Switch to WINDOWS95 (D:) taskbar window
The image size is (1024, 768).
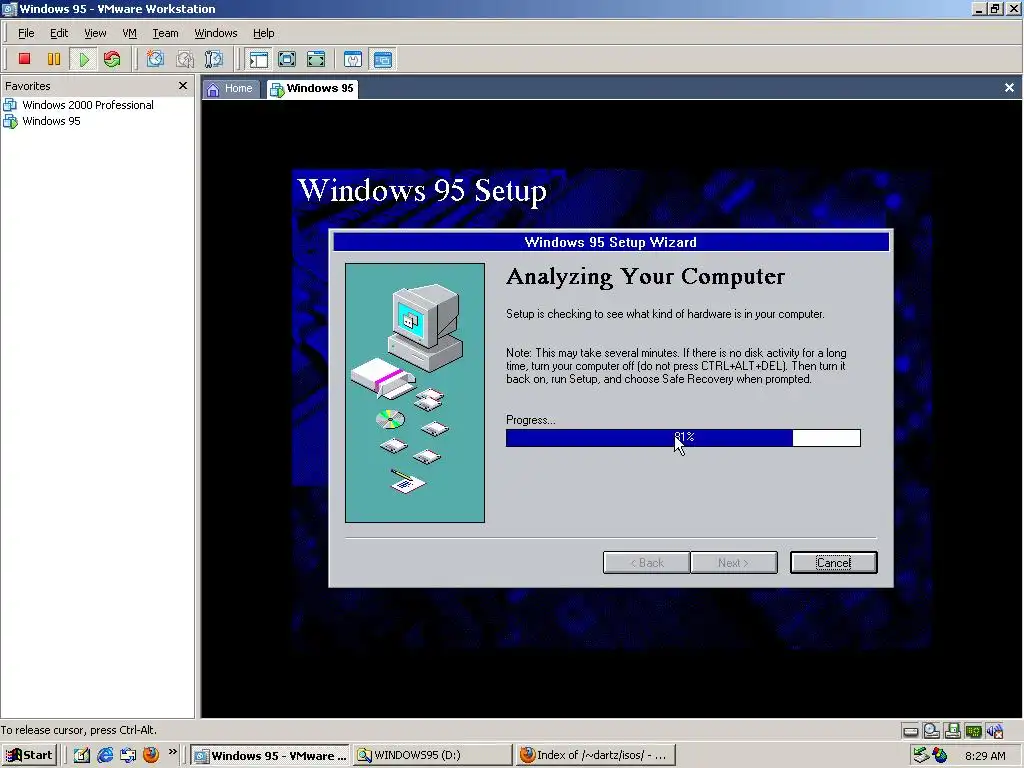[x=432, y=755]
